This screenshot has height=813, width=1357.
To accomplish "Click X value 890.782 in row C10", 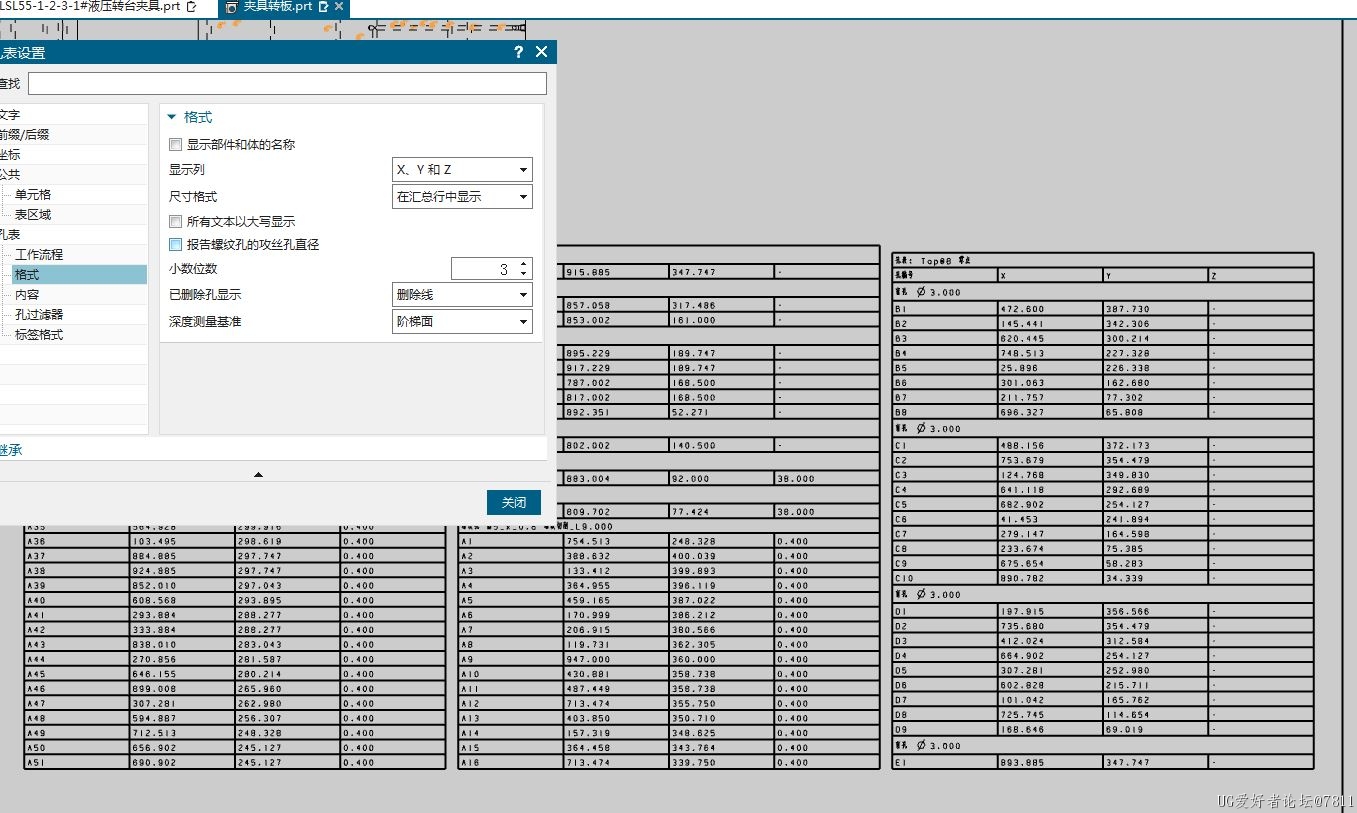I will [x=1022, y=578].
